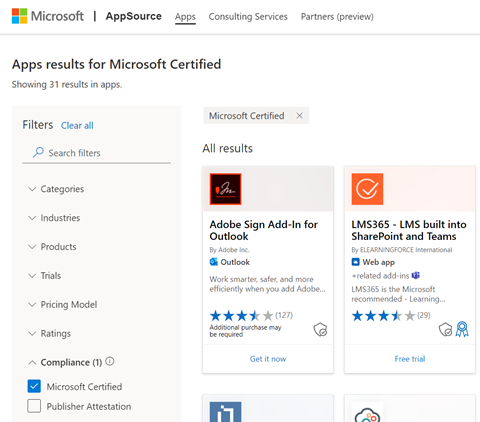Click the Outlook product icon

pos(214,262)
